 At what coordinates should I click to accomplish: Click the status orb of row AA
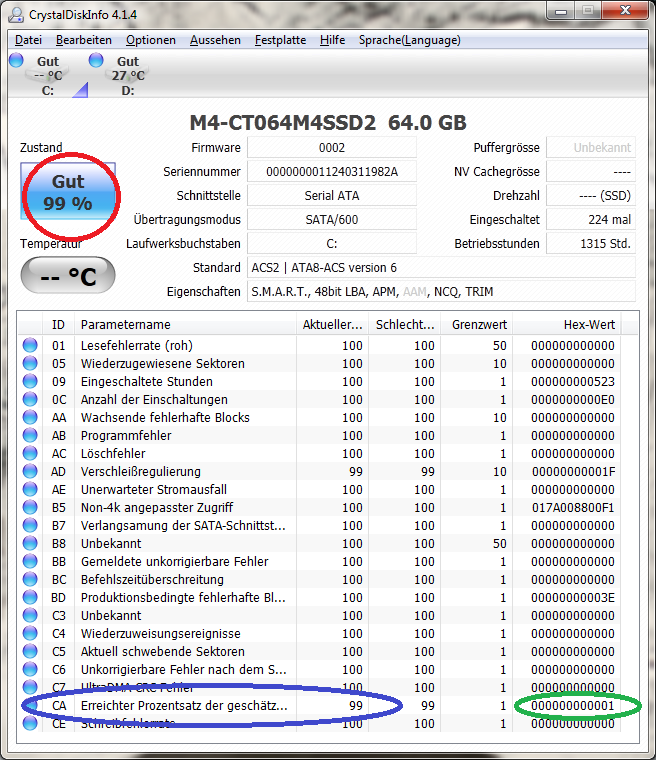point(30,417)
